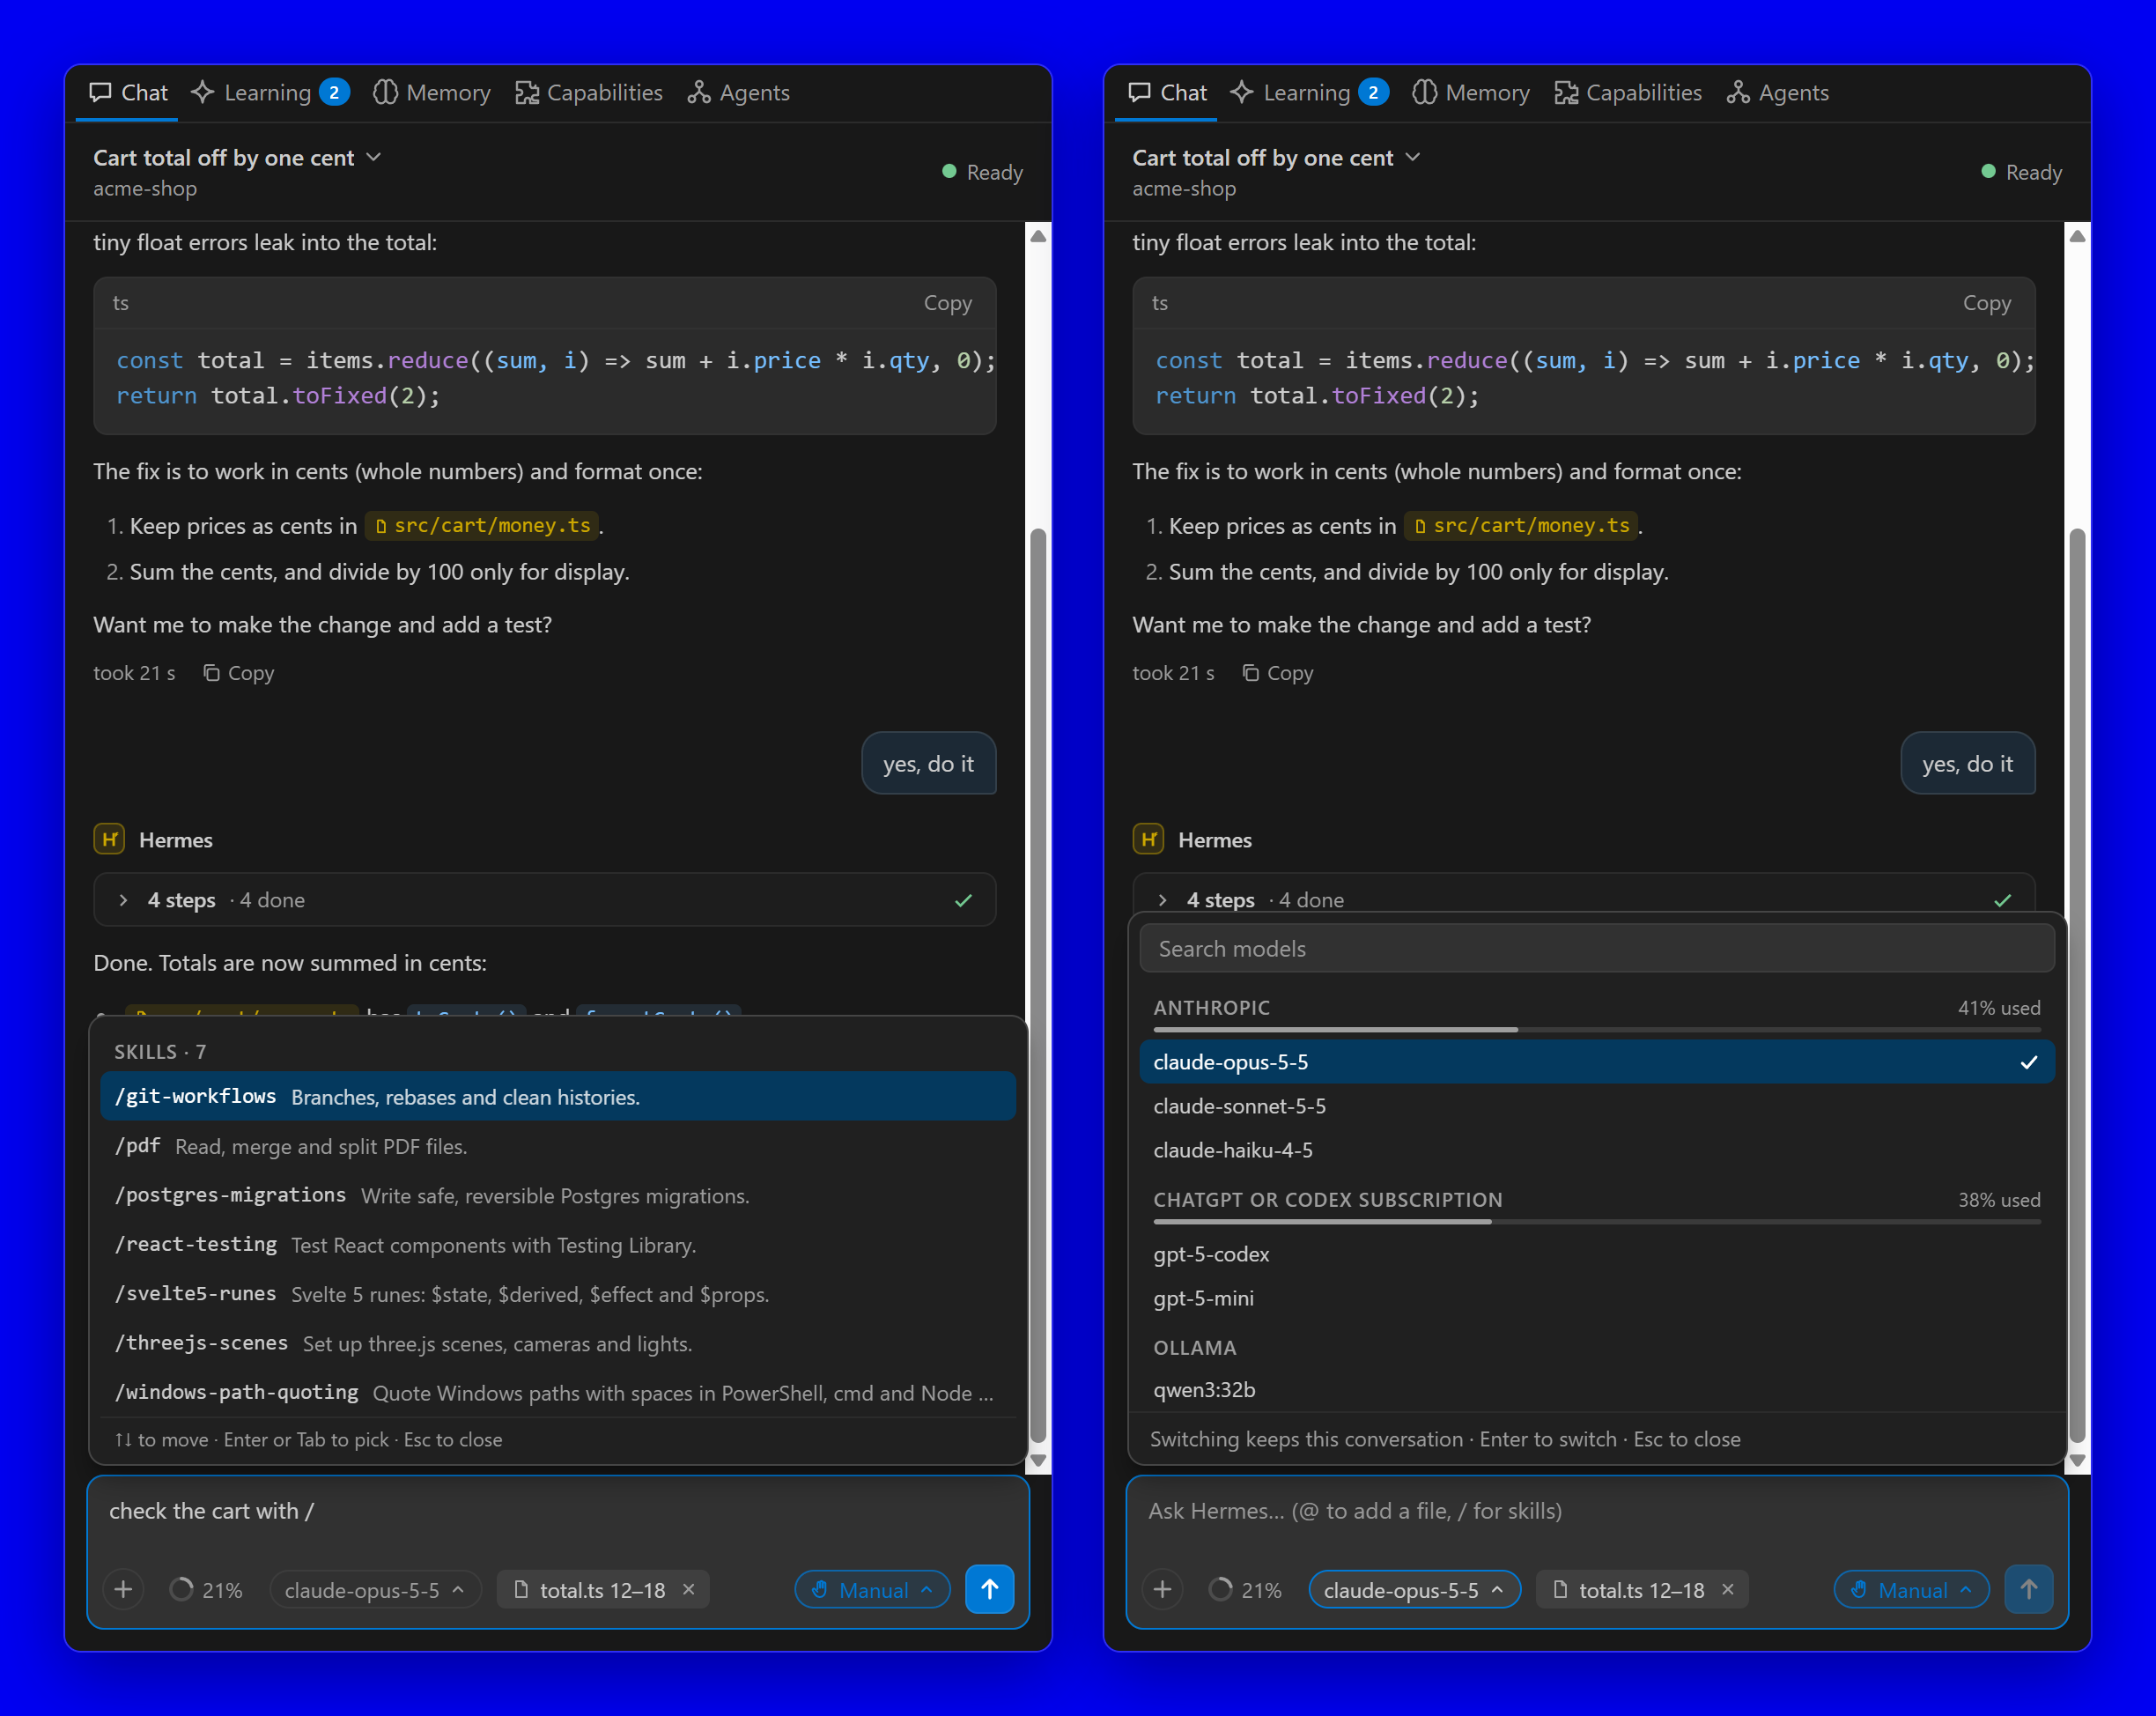Open the Manual mode dropdown in right panel

click(1911, 1590)
